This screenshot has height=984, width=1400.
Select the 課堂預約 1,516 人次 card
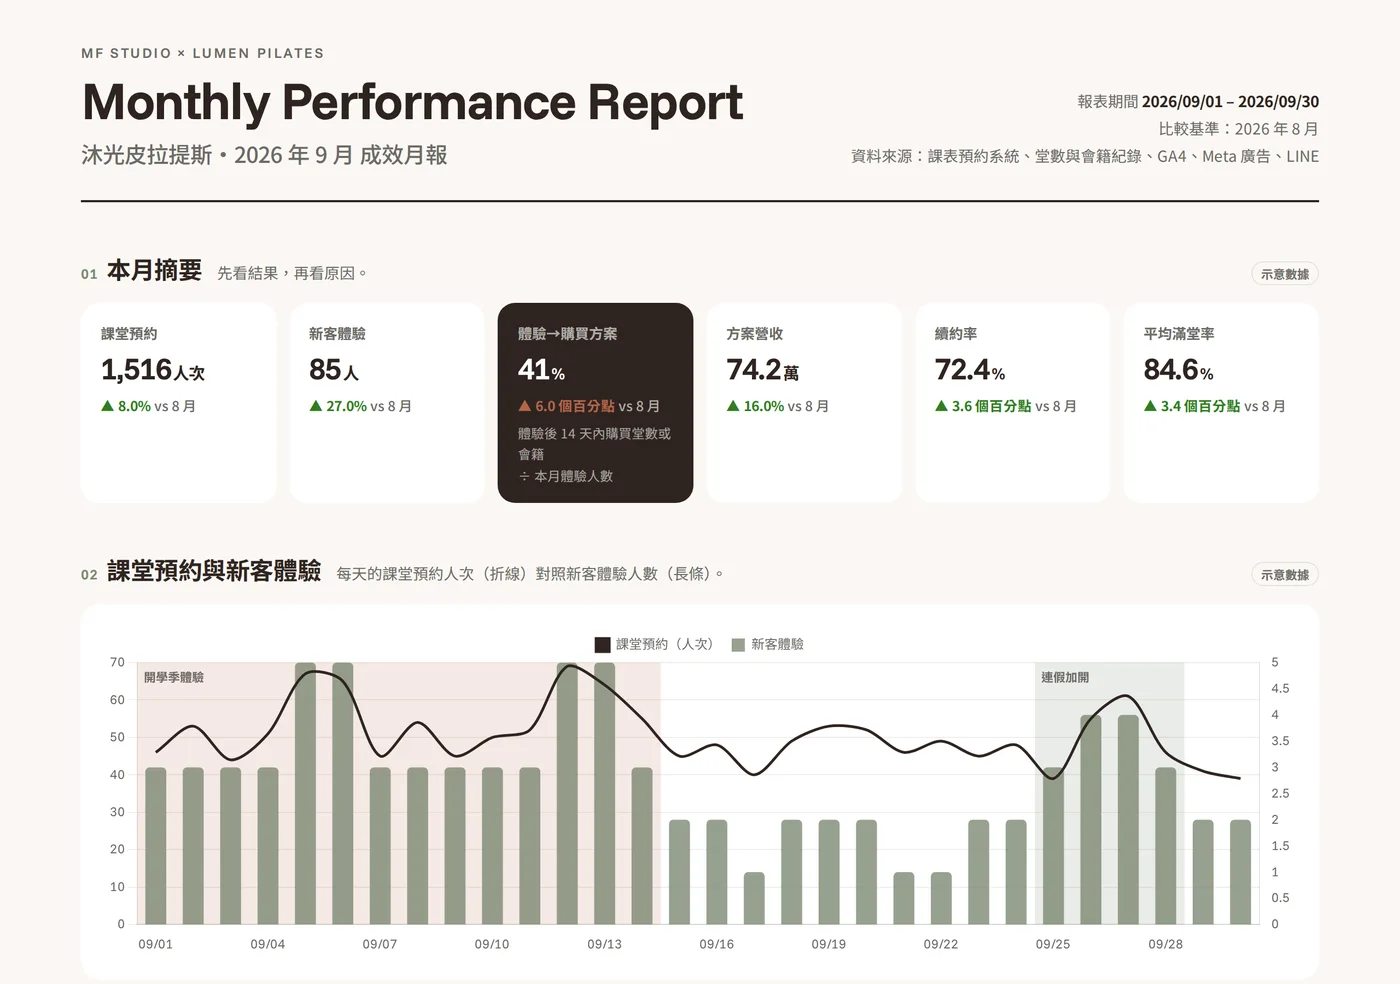(x=178, y=403)
